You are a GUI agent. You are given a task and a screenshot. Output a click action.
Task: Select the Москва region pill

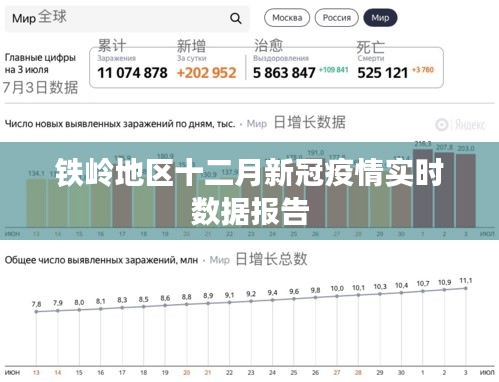287,18
